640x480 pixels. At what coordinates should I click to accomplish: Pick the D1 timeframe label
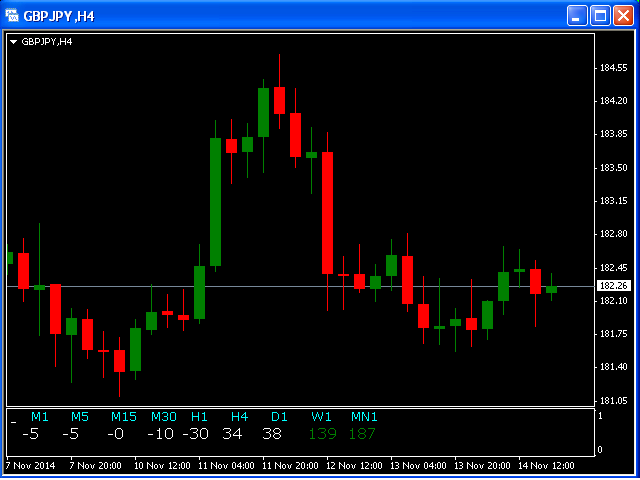[279, 416]
